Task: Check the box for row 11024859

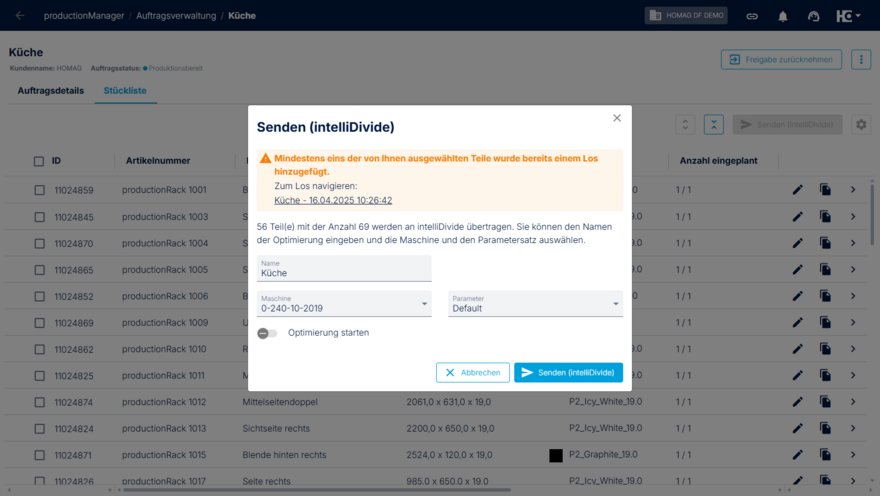Action: point(39,190)
